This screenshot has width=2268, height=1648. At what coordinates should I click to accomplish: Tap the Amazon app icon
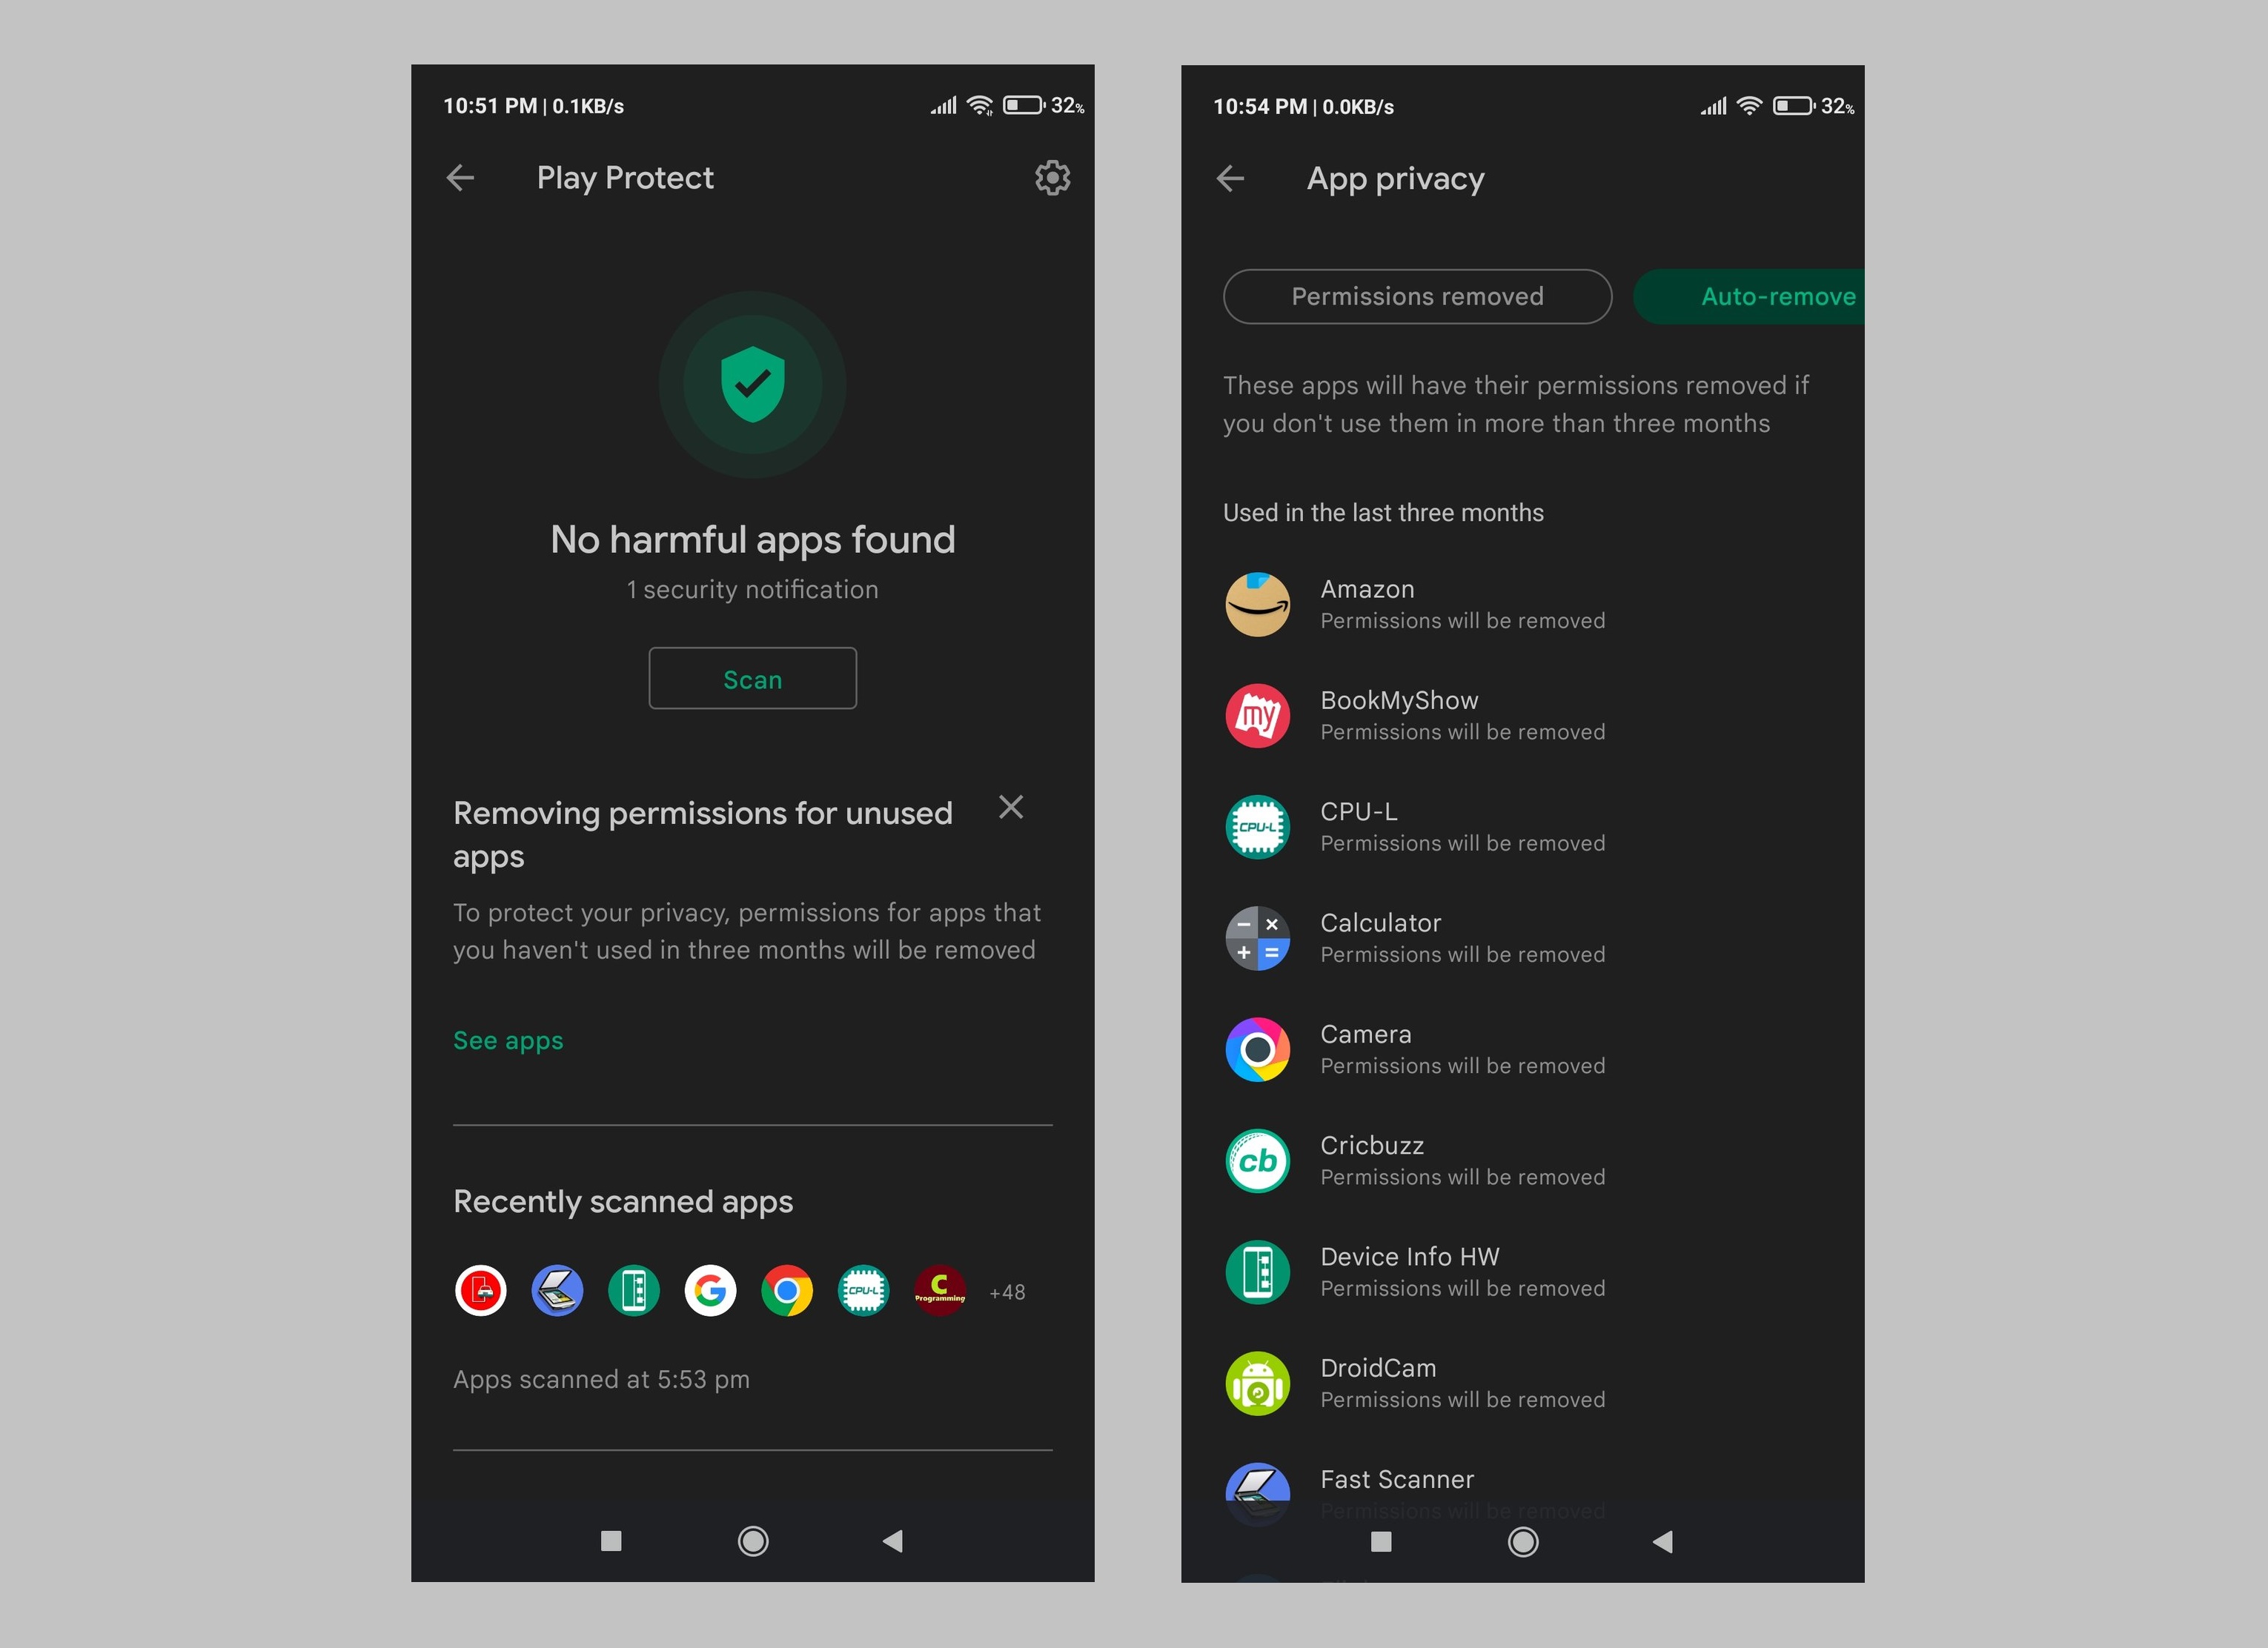[1257, 604]
